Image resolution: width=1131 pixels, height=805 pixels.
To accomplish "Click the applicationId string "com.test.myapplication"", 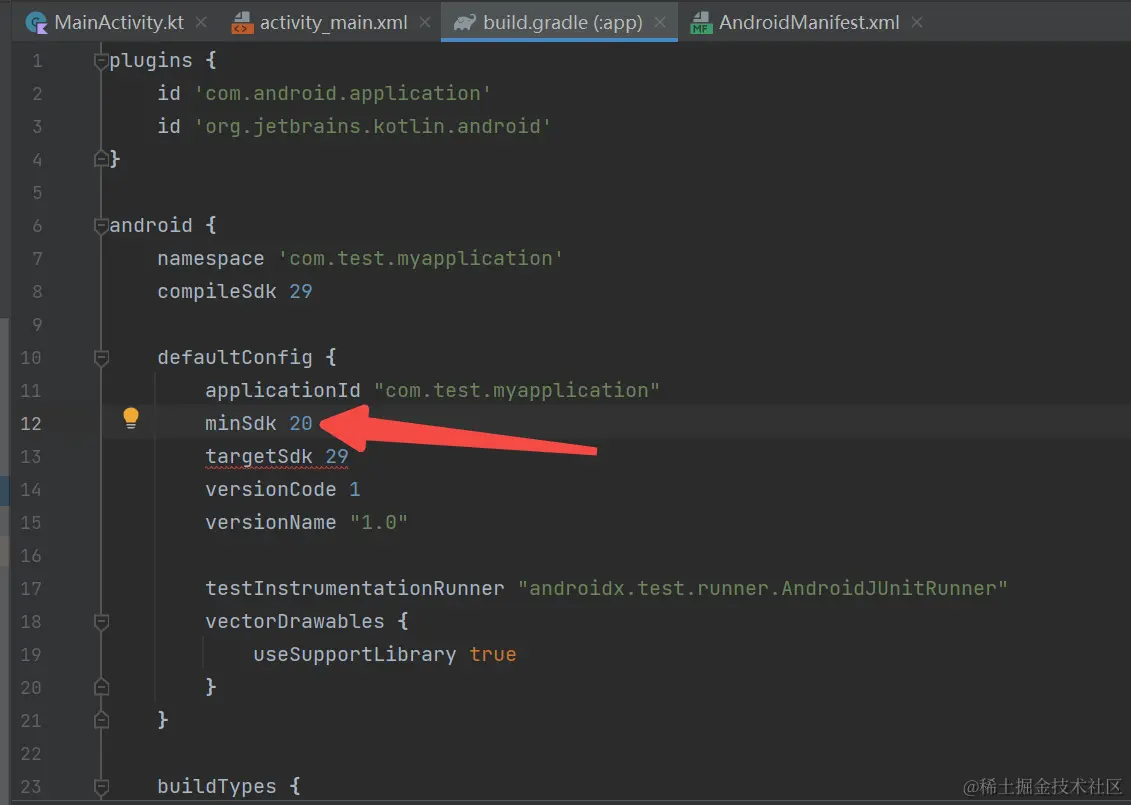I will tap(516, 390).
